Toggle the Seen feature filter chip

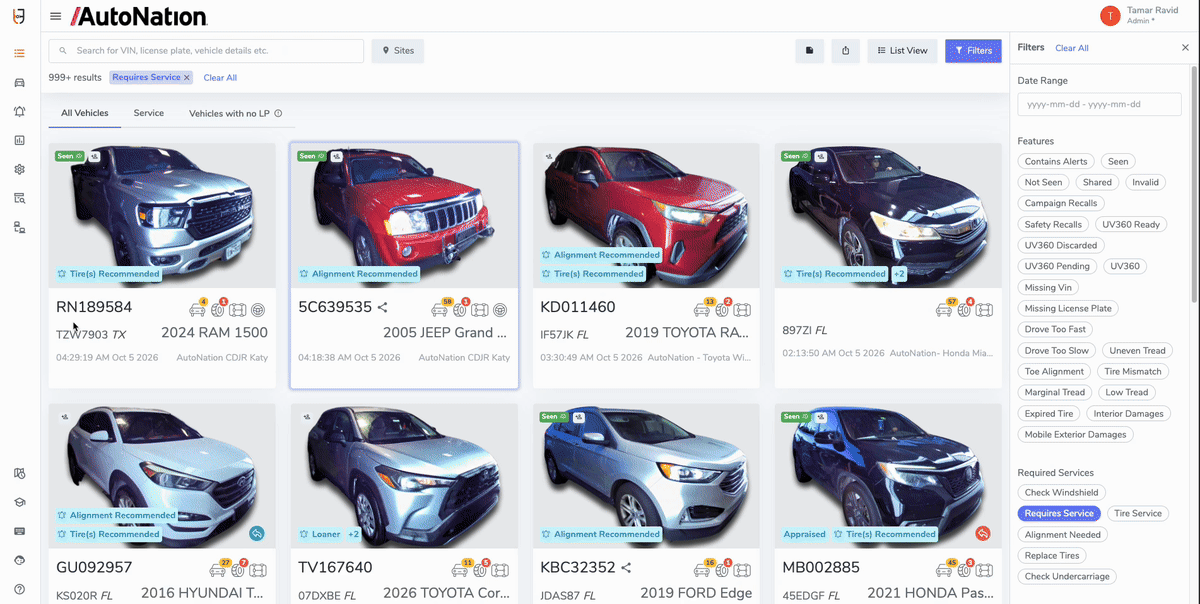click(x=1118, y=161)
